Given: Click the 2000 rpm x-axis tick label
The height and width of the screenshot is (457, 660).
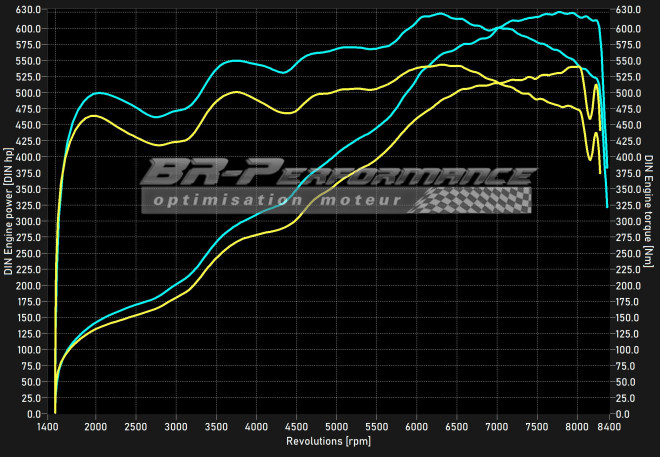Looking at the screenshot, I should 96,425.
